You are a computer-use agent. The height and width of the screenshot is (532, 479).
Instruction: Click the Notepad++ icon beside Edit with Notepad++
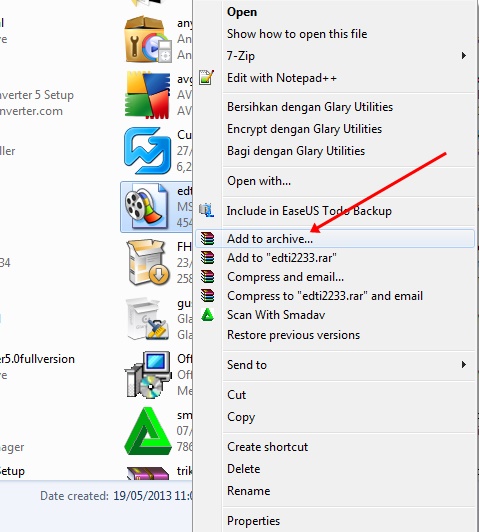207,78
